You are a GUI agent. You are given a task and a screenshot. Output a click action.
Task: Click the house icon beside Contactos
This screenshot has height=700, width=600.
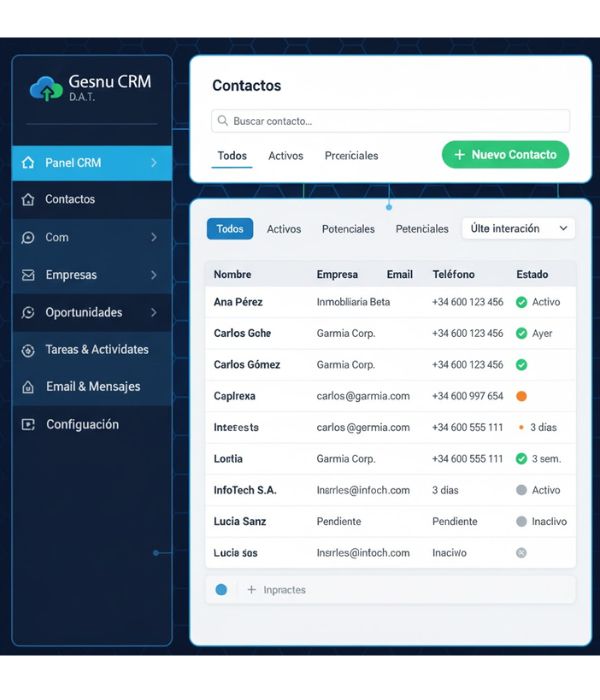coord(27,200)
